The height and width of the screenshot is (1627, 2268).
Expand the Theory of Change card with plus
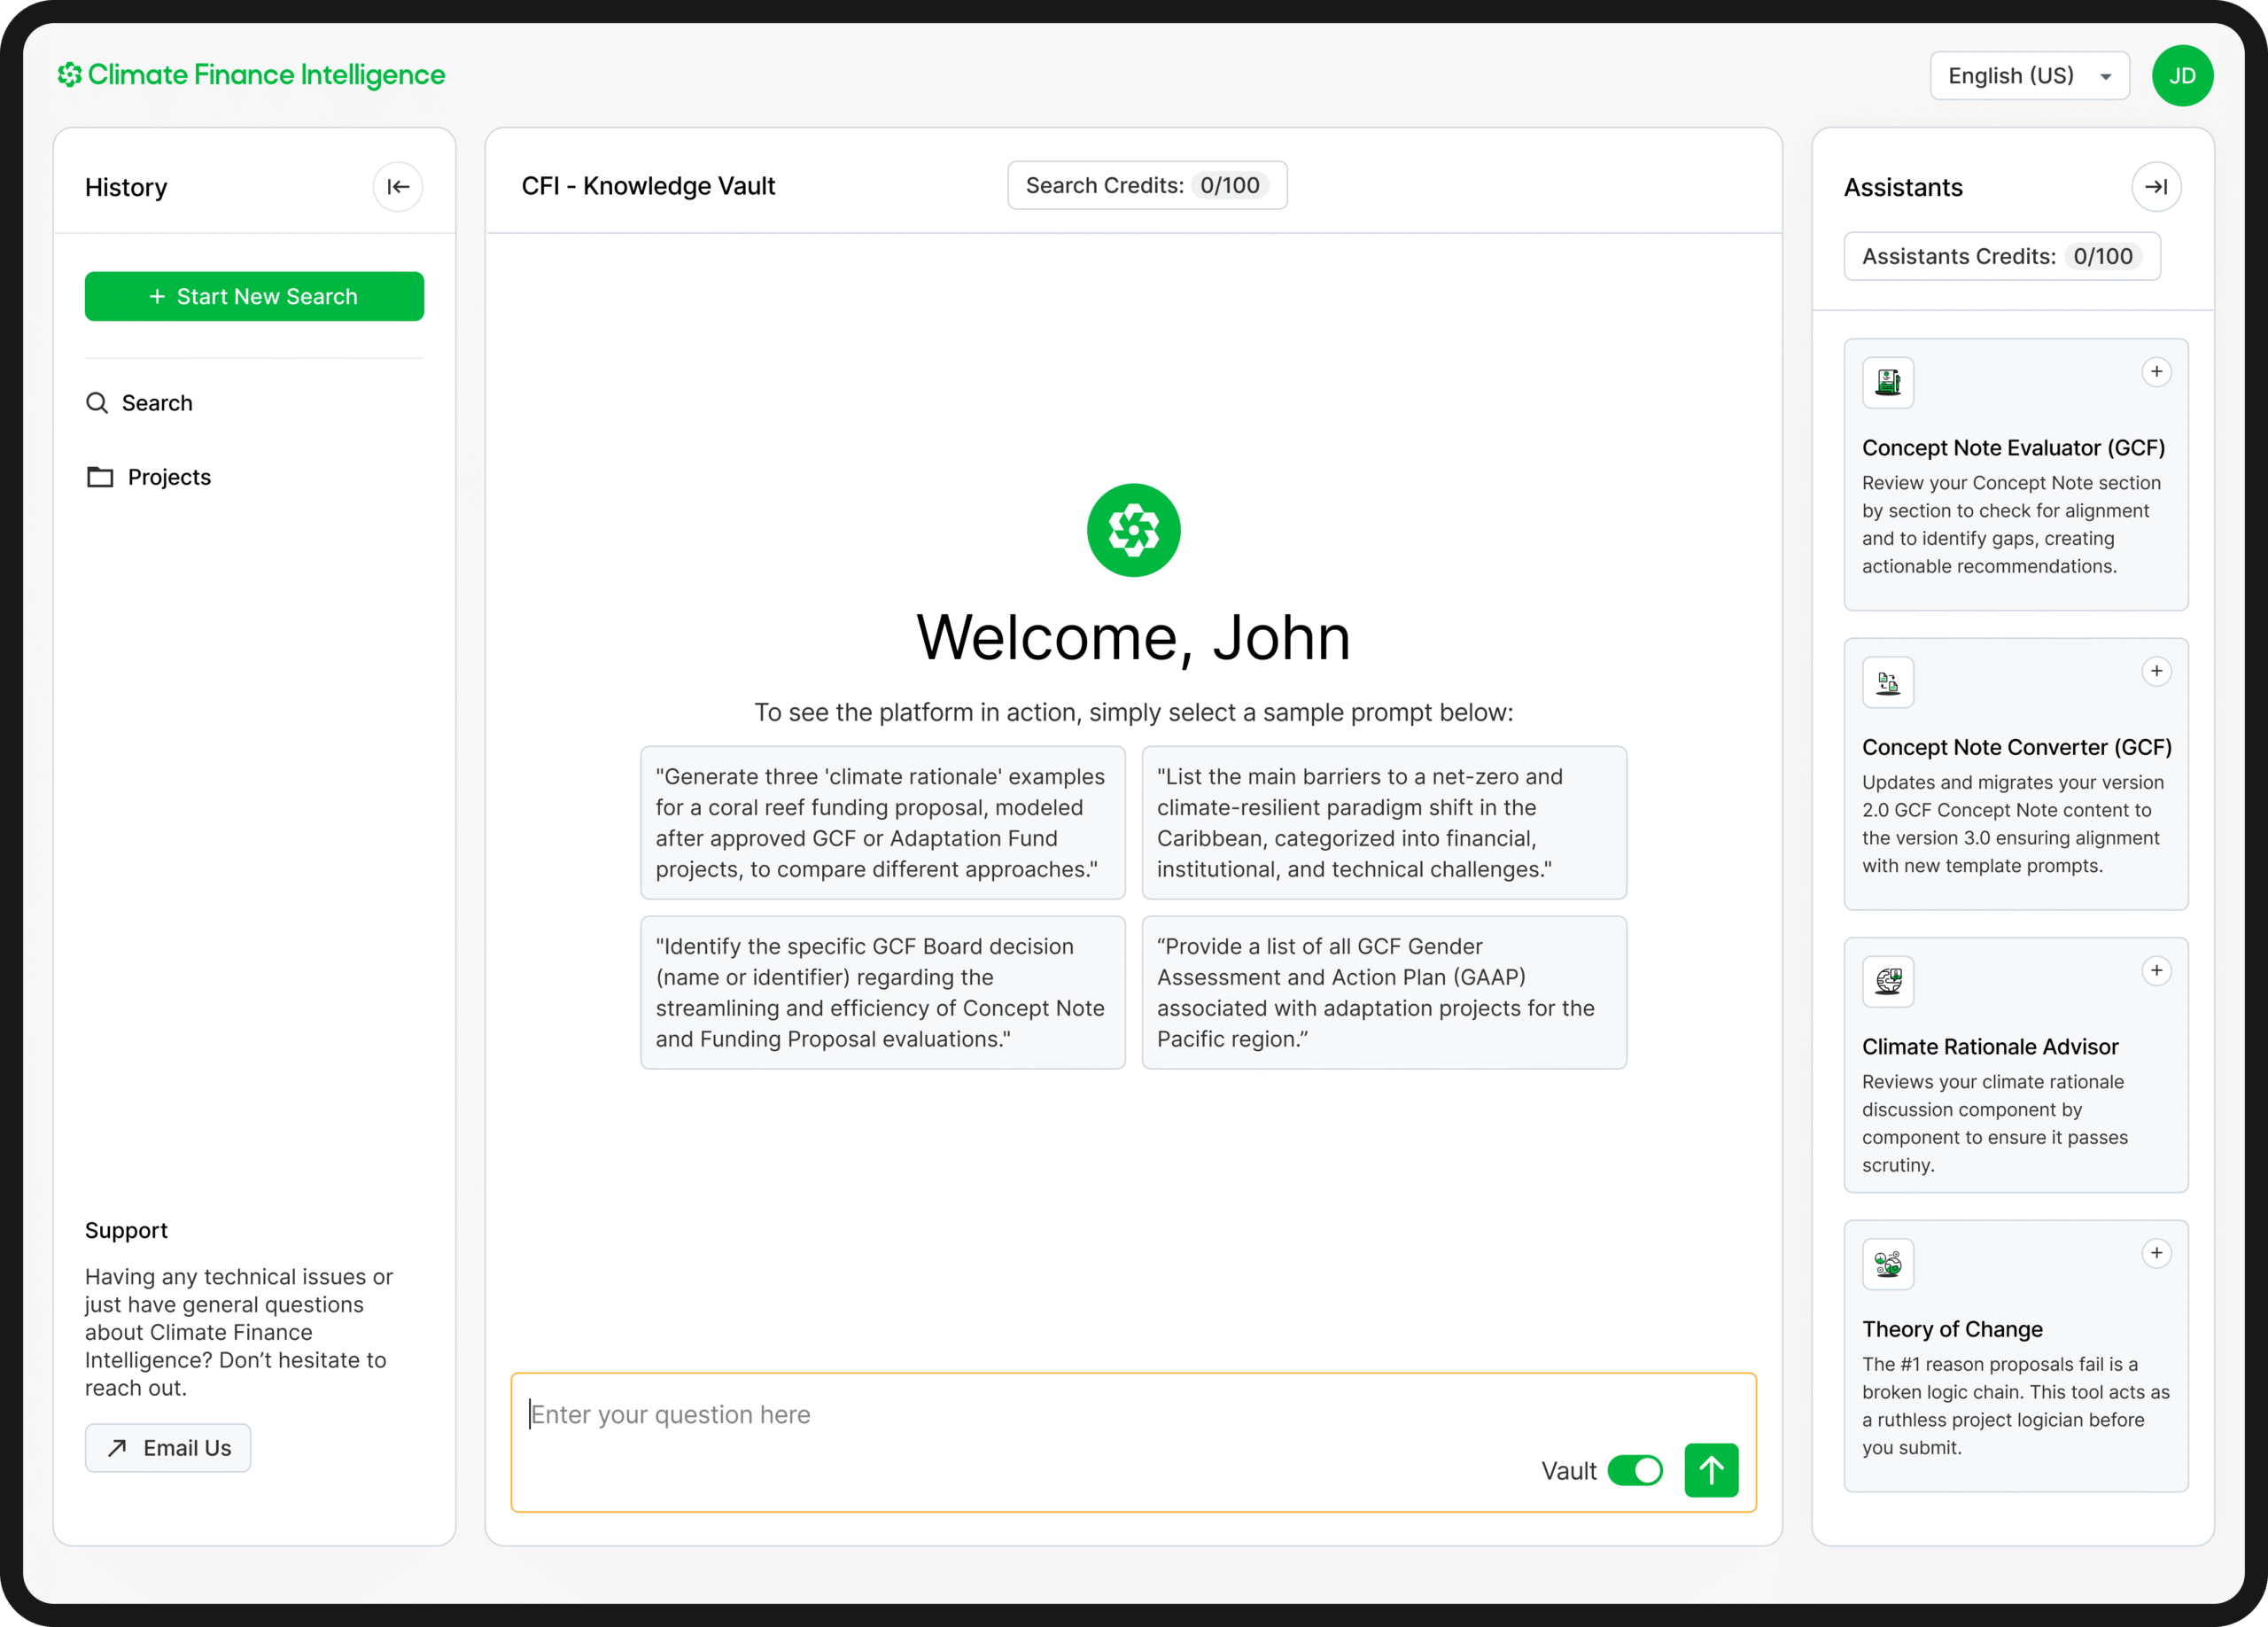(2156, 1253)
